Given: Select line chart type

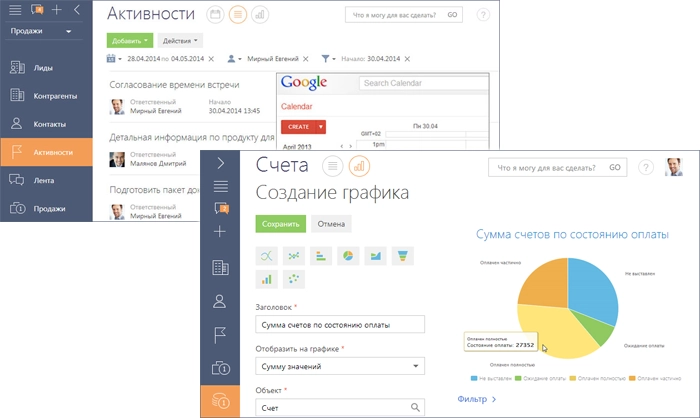Looking at the screenshot, I should tap(294, 256).
